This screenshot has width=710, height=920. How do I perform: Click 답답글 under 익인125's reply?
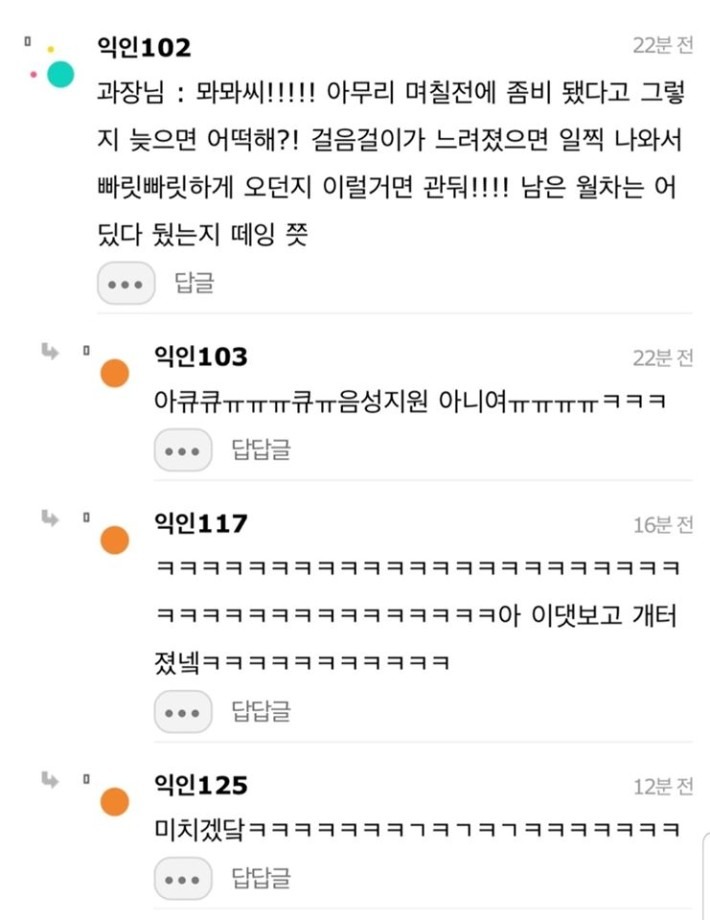[262, 878]
